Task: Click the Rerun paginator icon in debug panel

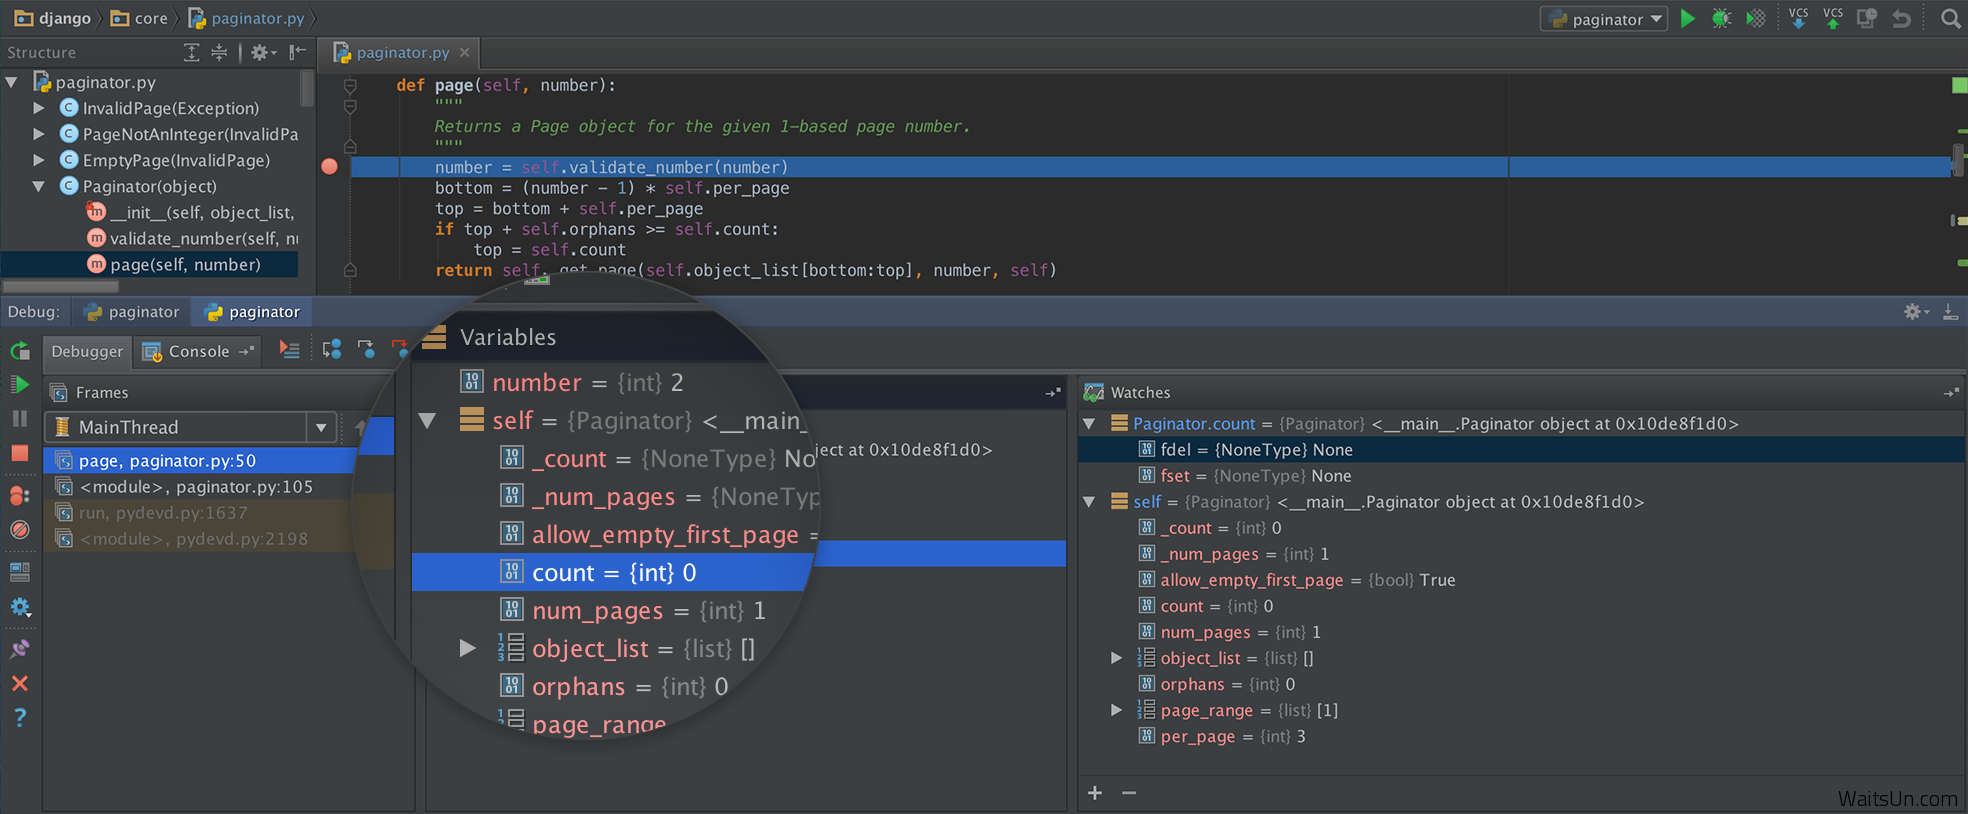Action: tap(19, 351)
